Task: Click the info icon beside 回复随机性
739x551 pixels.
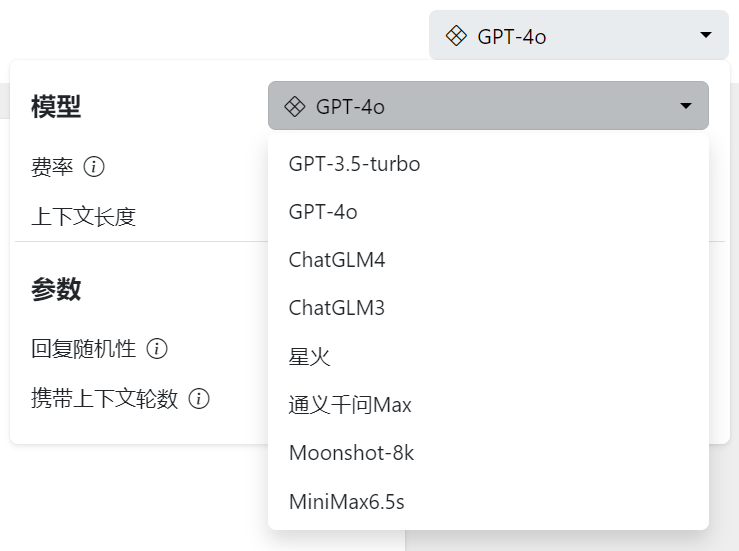Action: pos(156,349)
